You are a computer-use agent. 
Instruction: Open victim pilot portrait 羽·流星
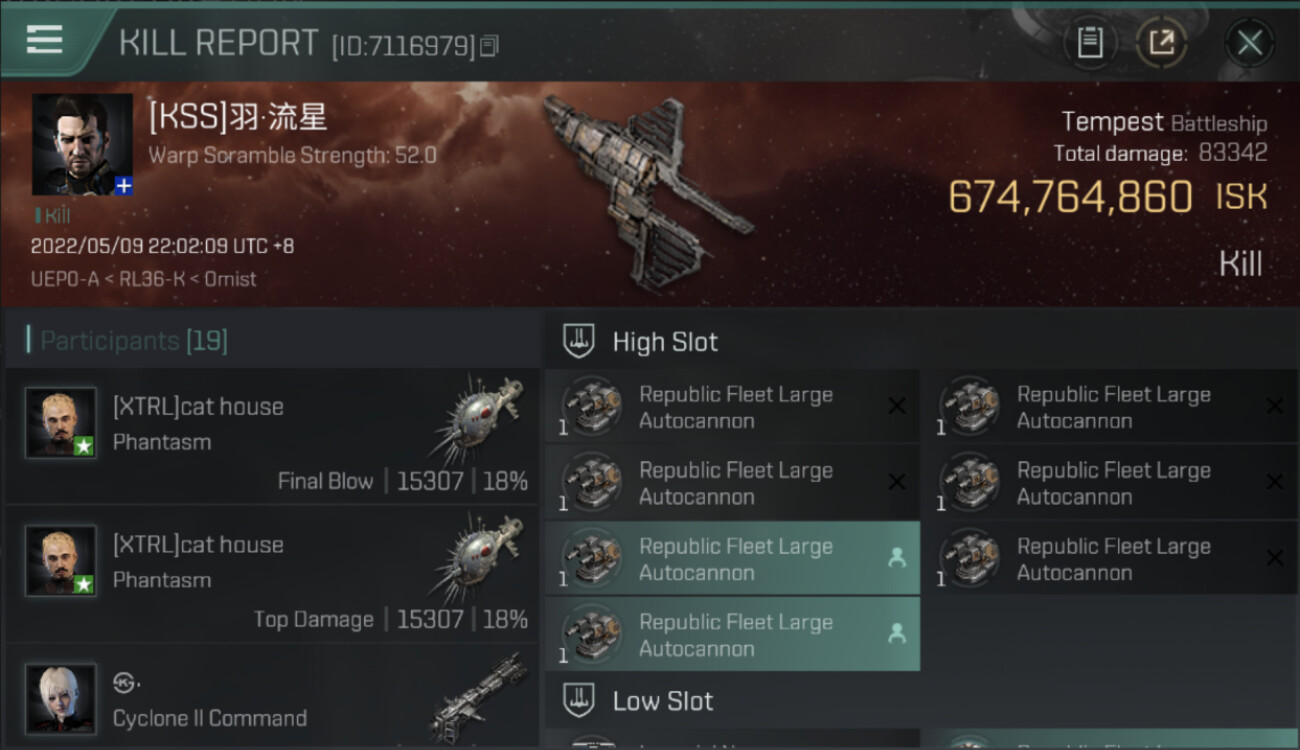(82, 145)
